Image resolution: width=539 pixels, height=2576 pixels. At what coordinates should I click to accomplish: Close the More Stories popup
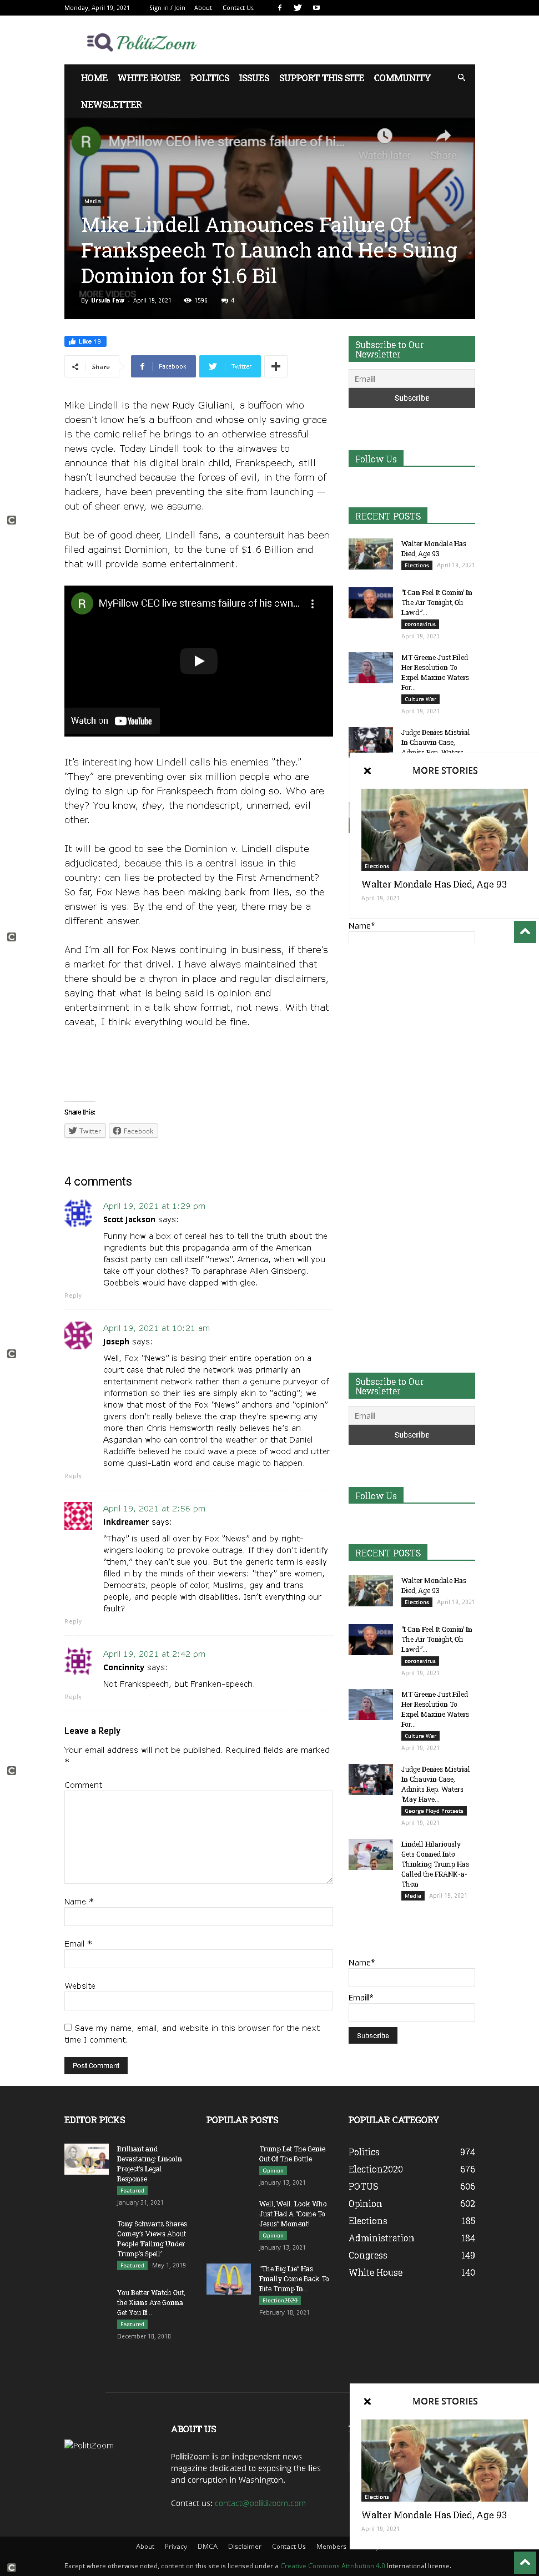pyautogui.click(x=367, y=771)
